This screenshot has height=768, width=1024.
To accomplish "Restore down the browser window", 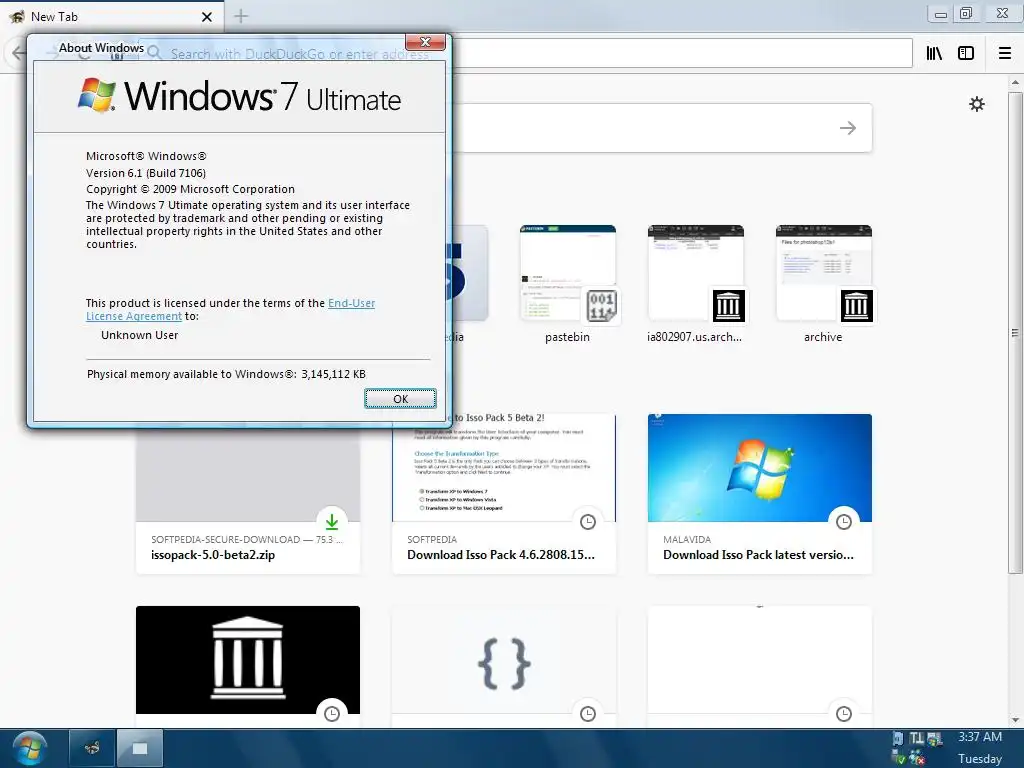I will [966, 14].
